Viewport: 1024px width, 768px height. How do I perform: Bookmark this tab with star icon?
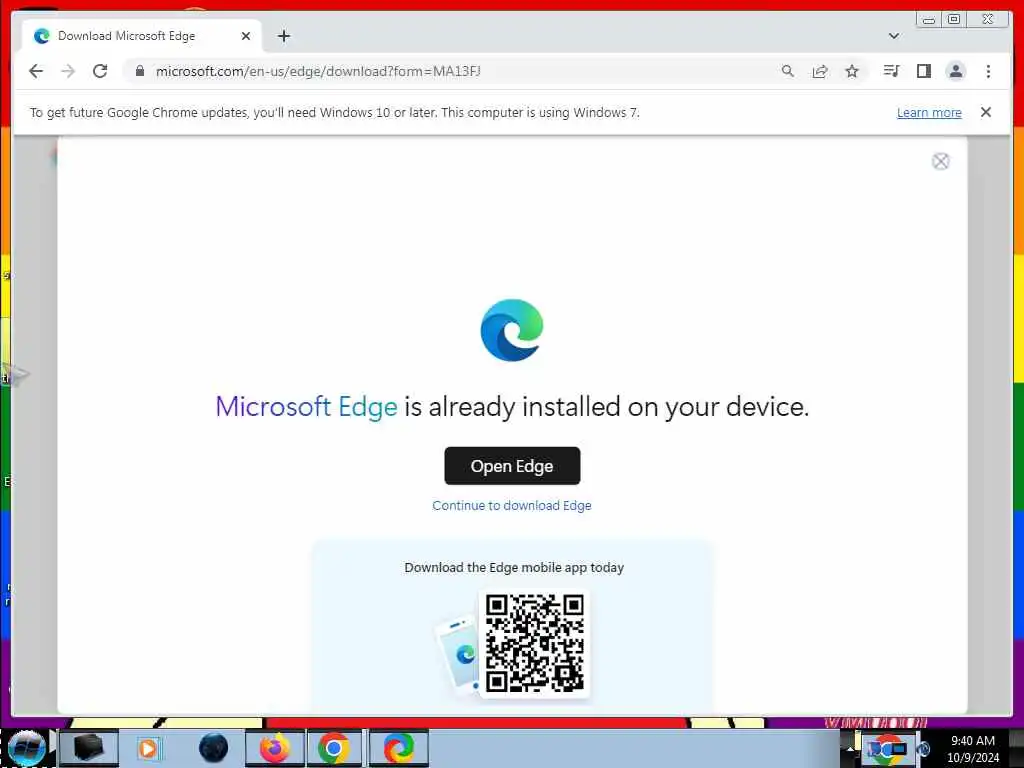point(852,71)
